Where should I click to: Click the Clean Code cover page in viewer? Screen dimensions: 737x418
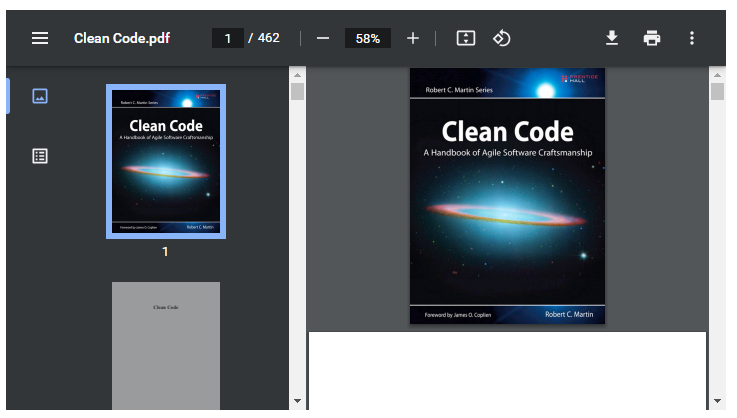pyautogui.click(x=507, y=195)
